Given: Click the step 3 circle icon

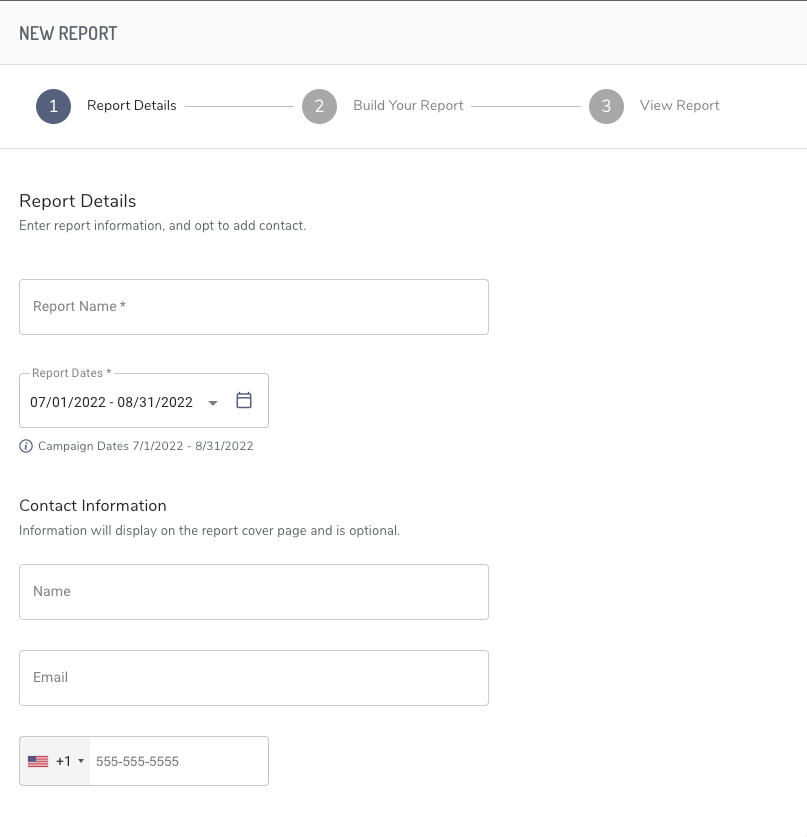Looking at the screenshot, I should click(606, 106).
